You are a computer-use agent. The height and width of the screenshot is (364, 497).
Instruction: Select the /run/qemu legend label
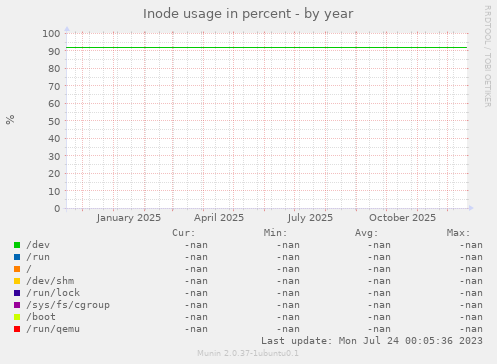tap(53, 329)
